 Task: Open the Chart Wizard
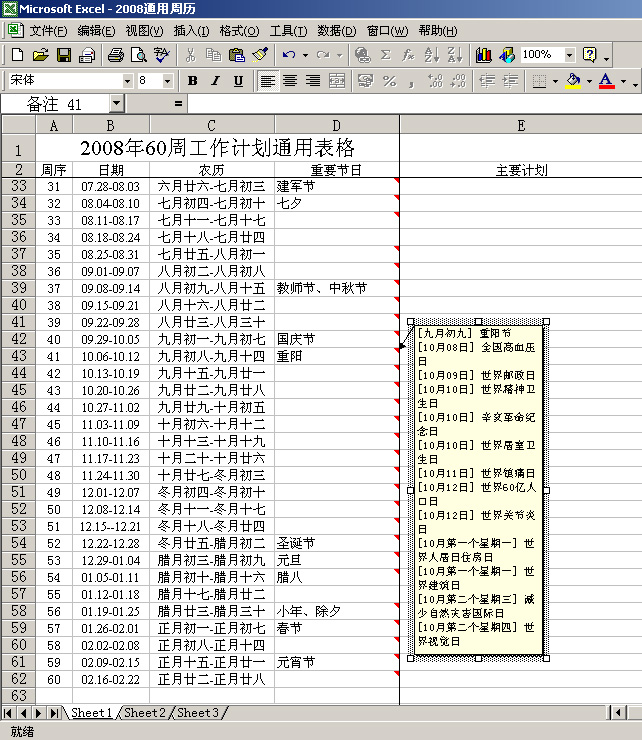(x=484, y=55)
